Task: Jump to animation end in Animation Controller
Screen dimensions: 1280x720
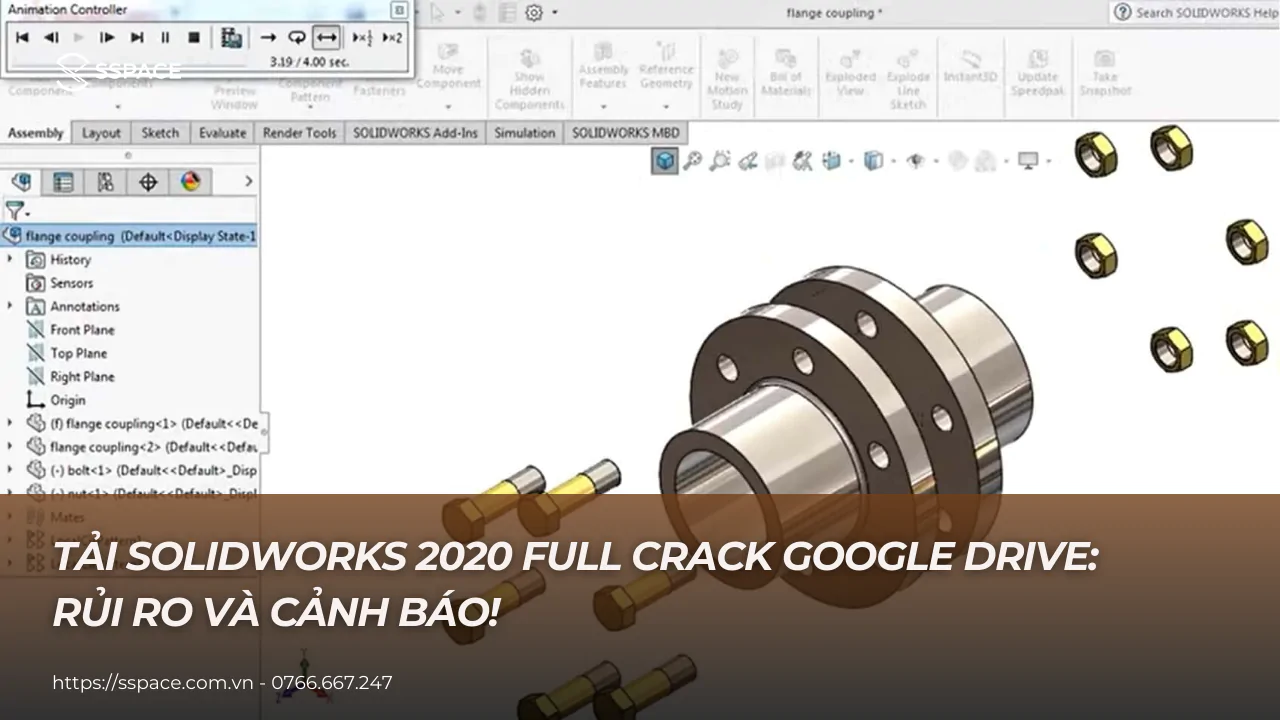Action: [137, 38]
